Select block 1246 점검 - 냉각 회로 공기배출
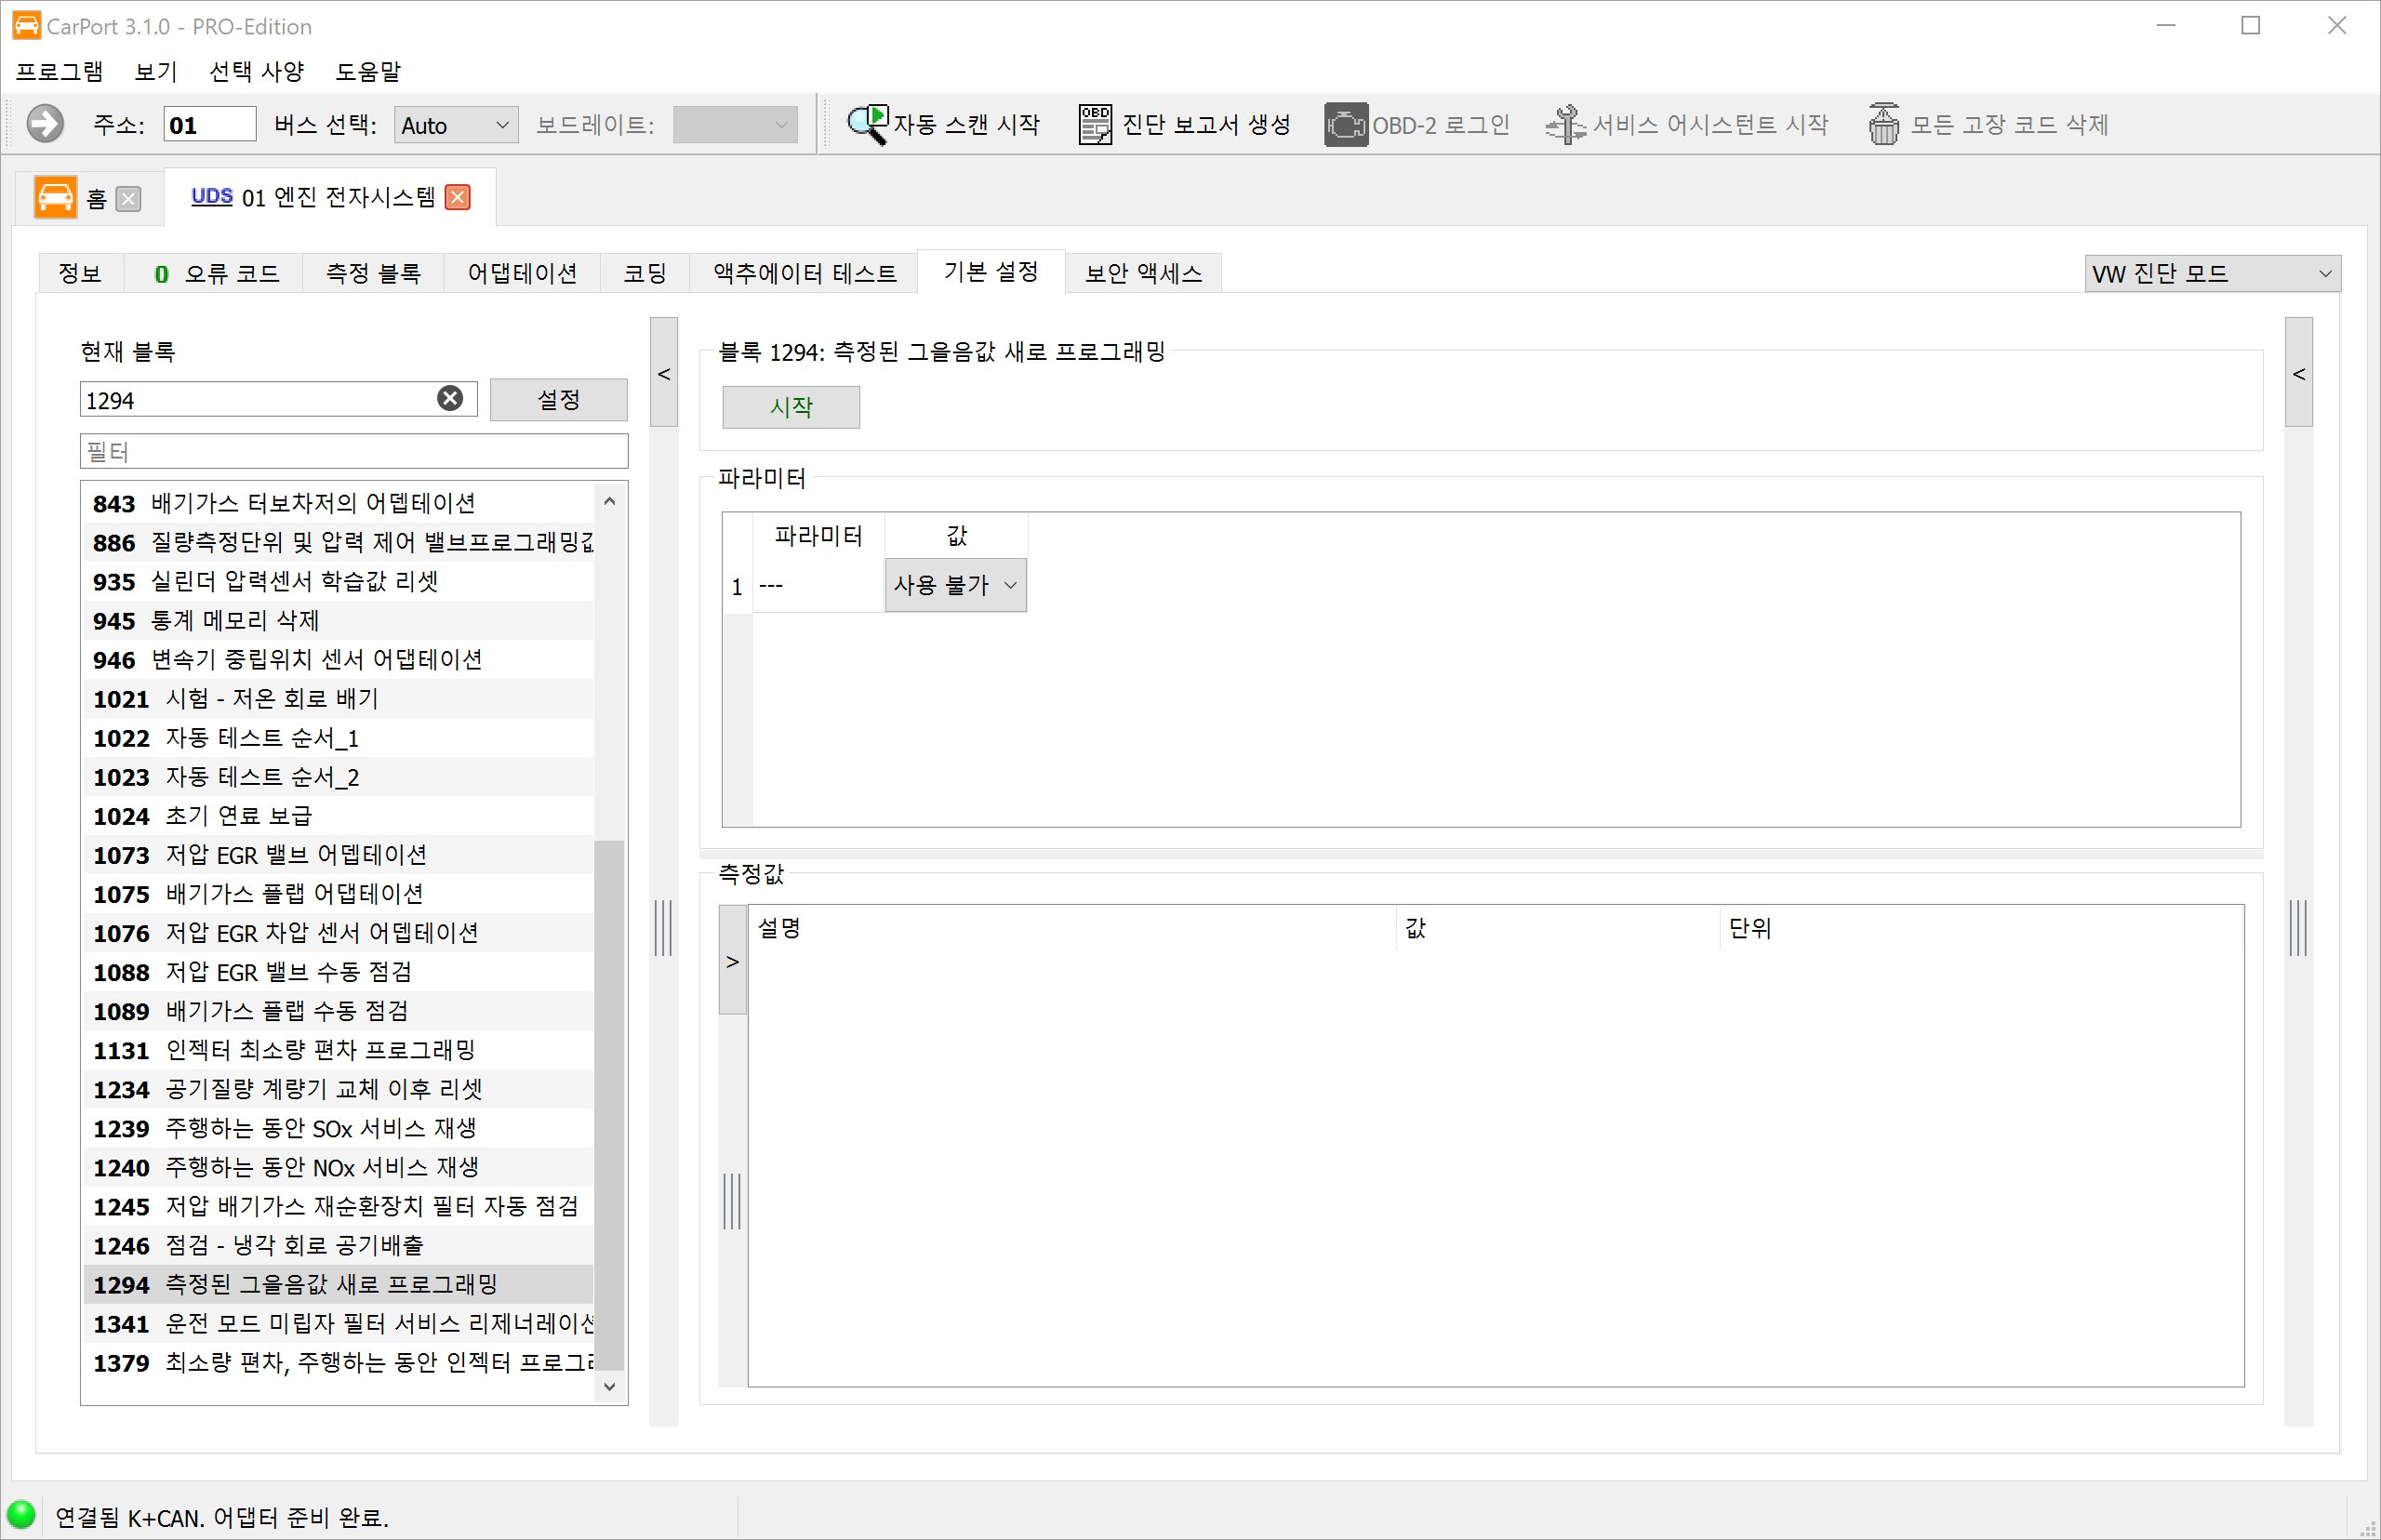 pos(338,1245)
